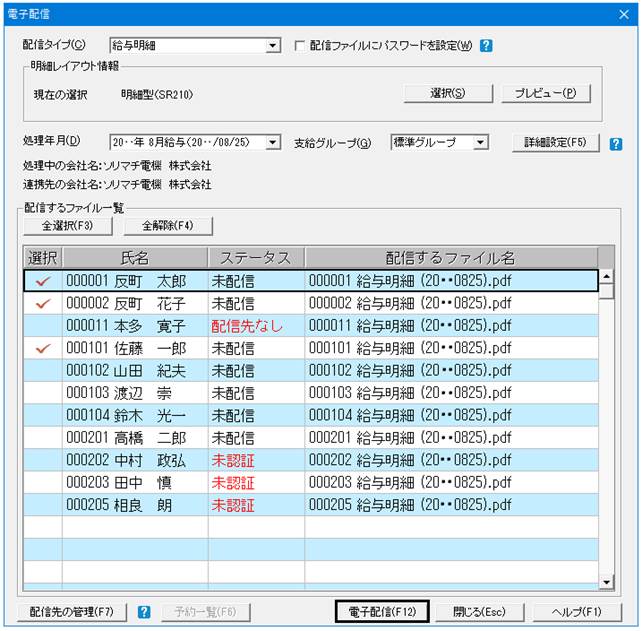Screen dimensions: 642x631
Task: Select row 000011 本多 寛子
Action: pyautogui.click(x=311, y=326)
